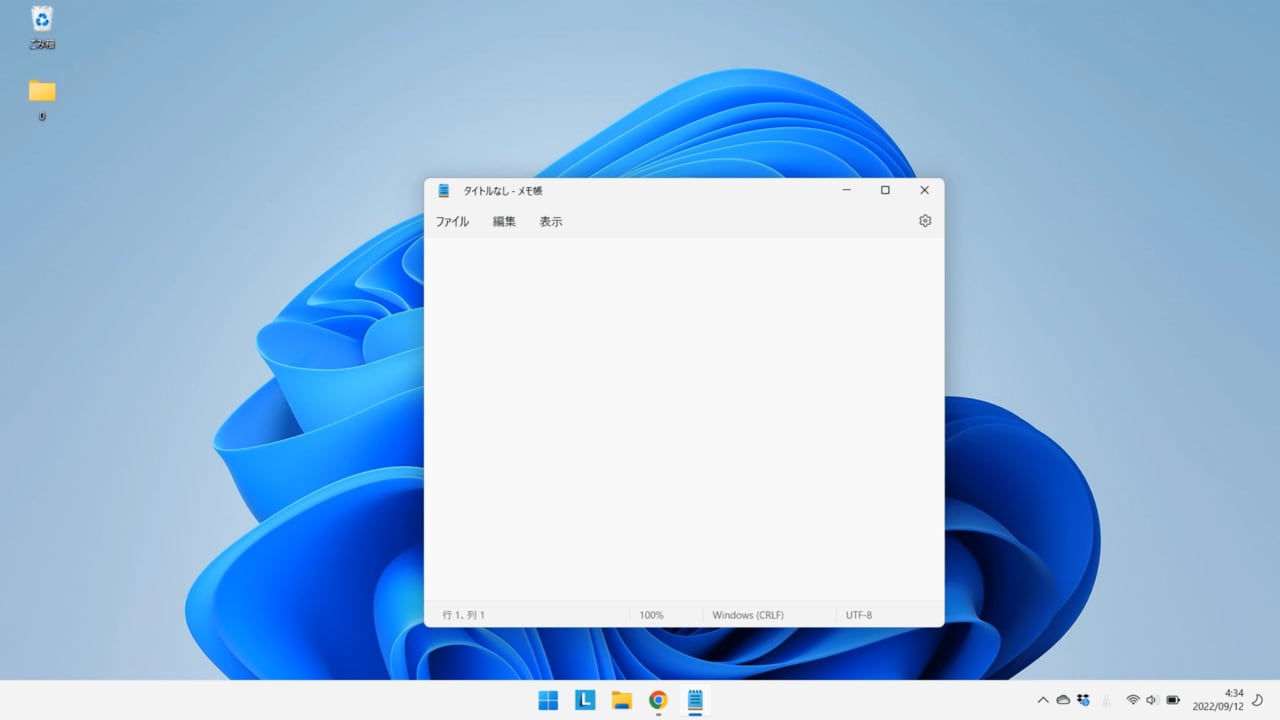Click the 100% zoom status entry
The width and height of the screenshot is (1280, 720).
(651, 615)
